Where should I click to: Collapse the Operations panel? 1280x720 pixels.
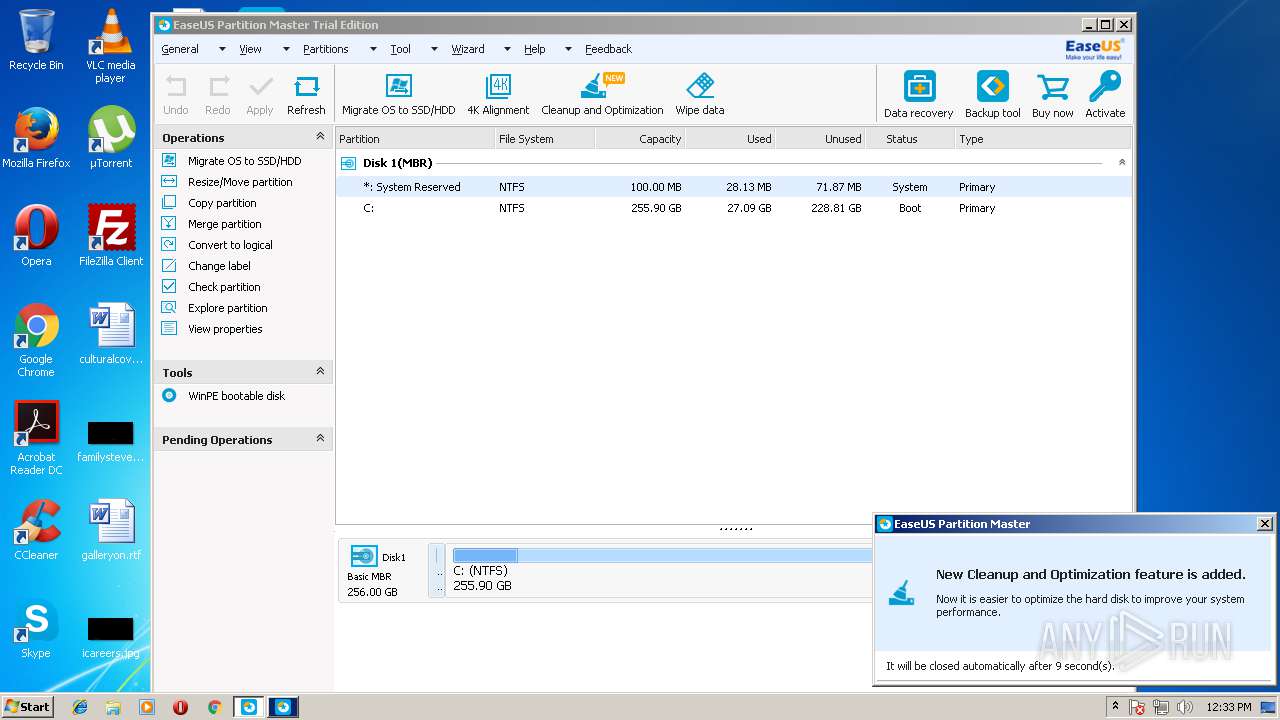320,136
